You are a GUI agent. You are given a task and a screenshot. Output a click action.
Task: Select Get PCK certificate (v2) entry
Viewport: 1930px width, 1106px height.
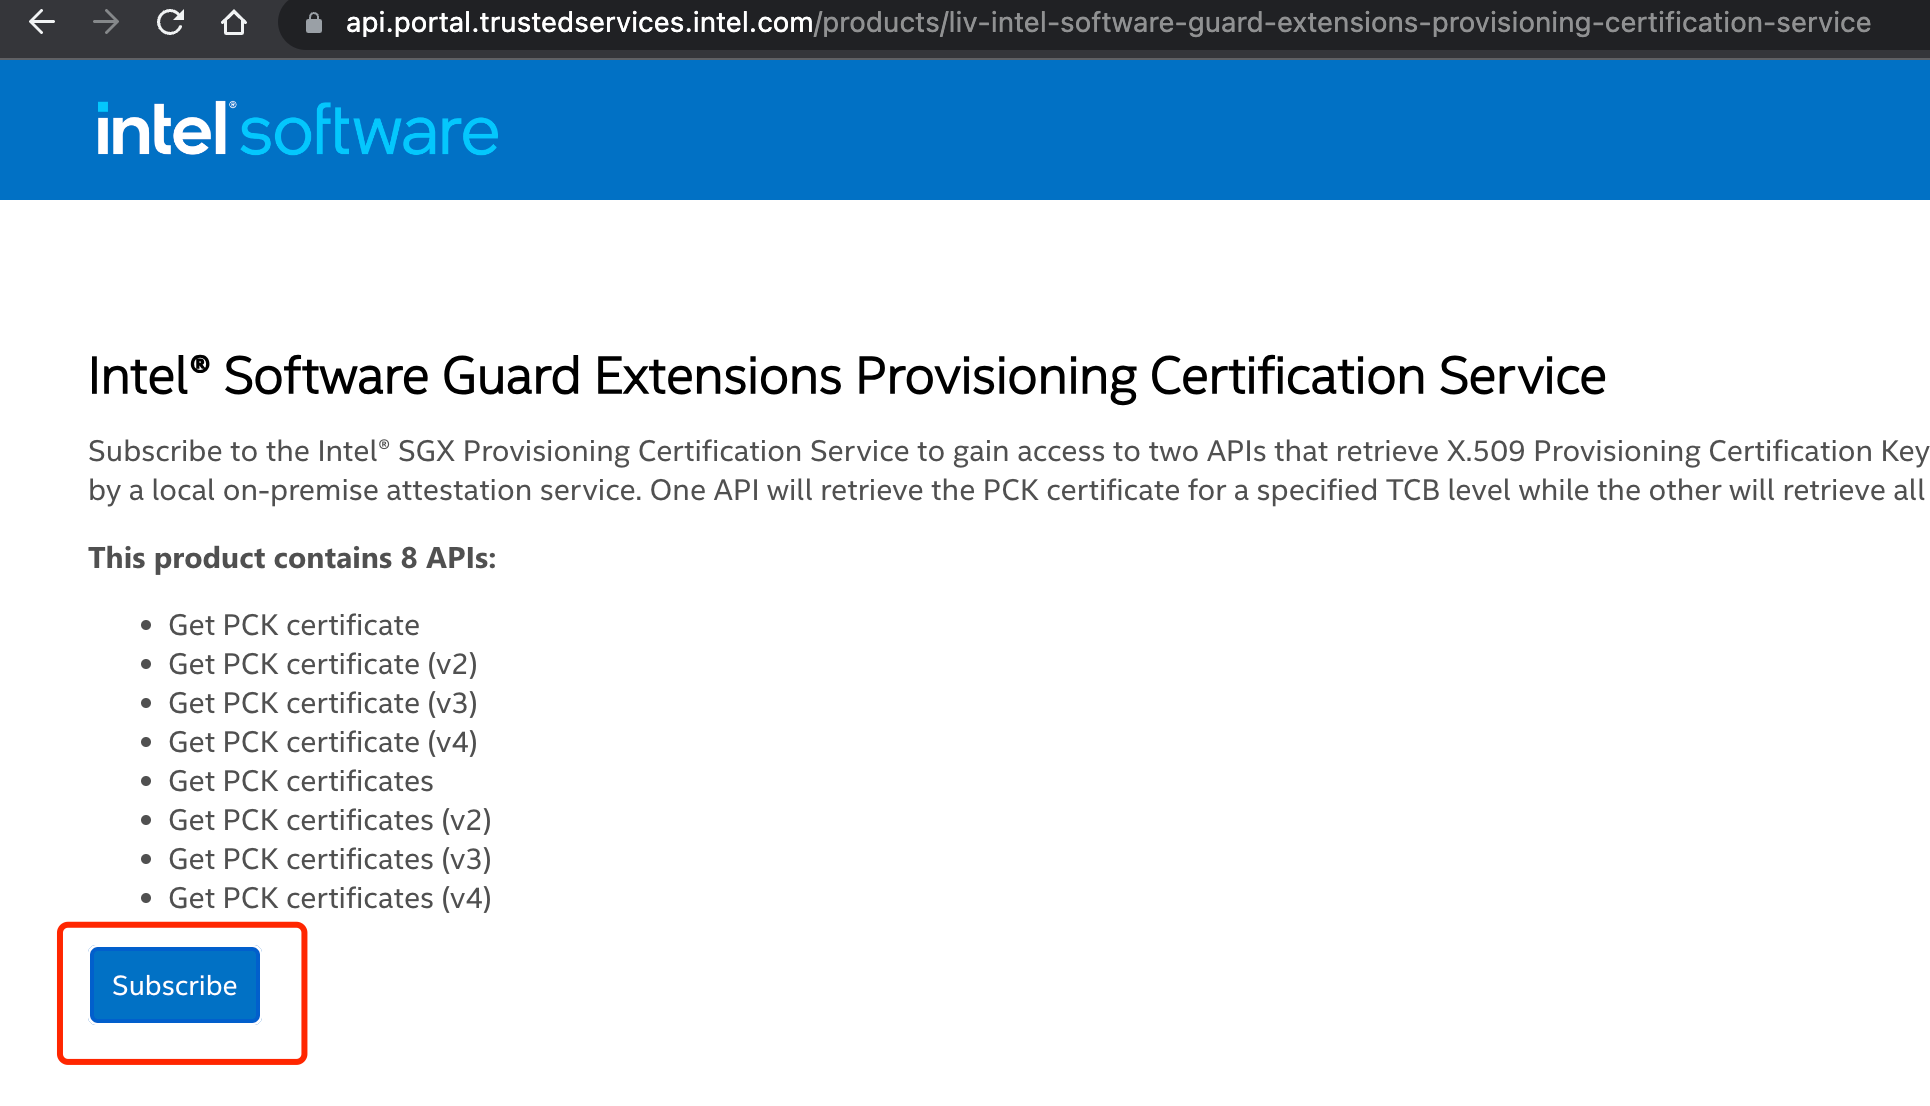pos(322,664)
